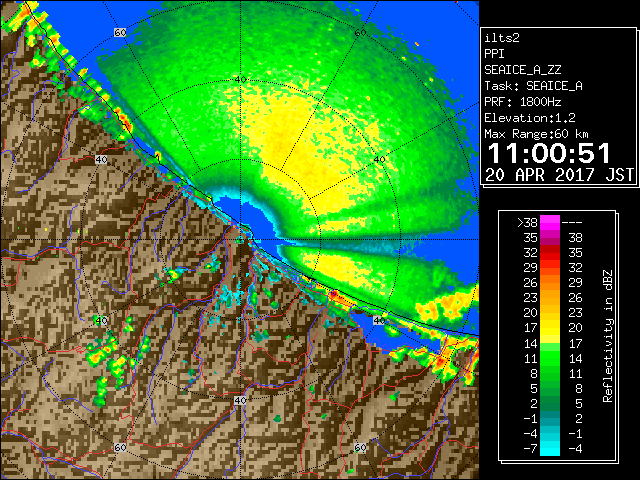This screenshot has width=640, height=480.
Task: Click the "40" range label due south
Action: click(x=240, y=400)
